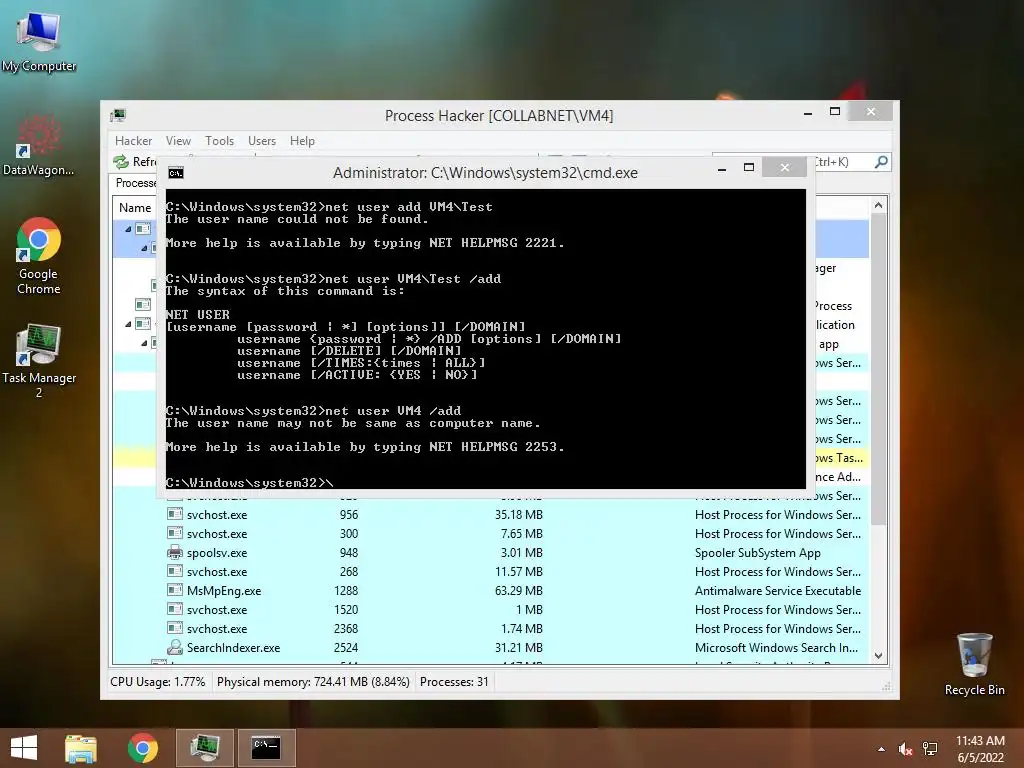This screenshot has height=768, width=1024.
Task: Click the Refresh toolbar button in Process Hacker
Action: 135,161
